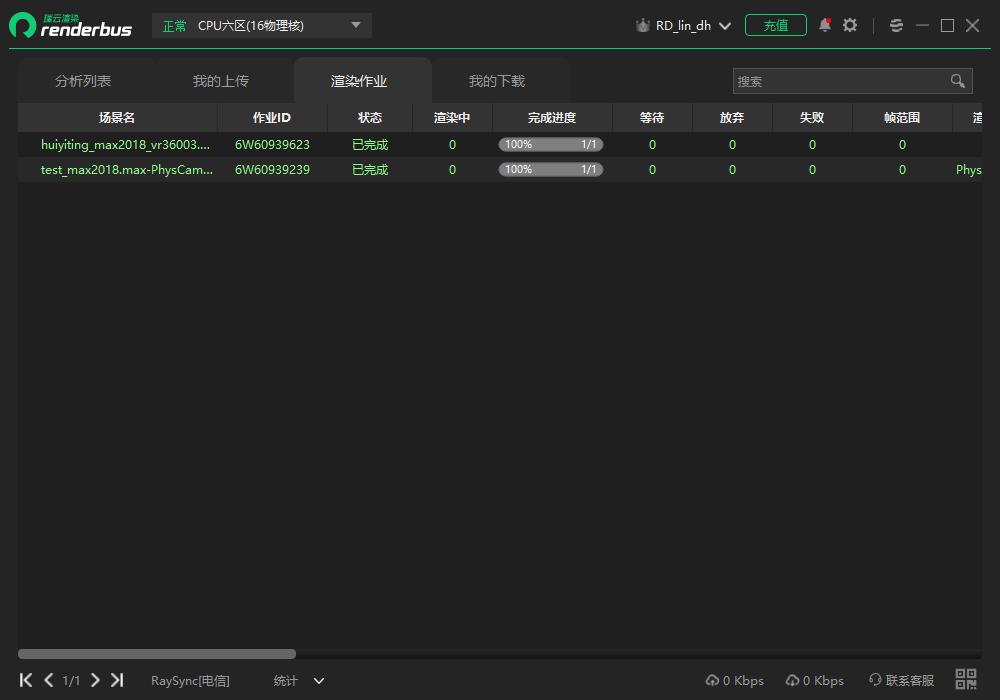
Task: Click into the 搜索 search field
Action: click(x=840, y=81)
